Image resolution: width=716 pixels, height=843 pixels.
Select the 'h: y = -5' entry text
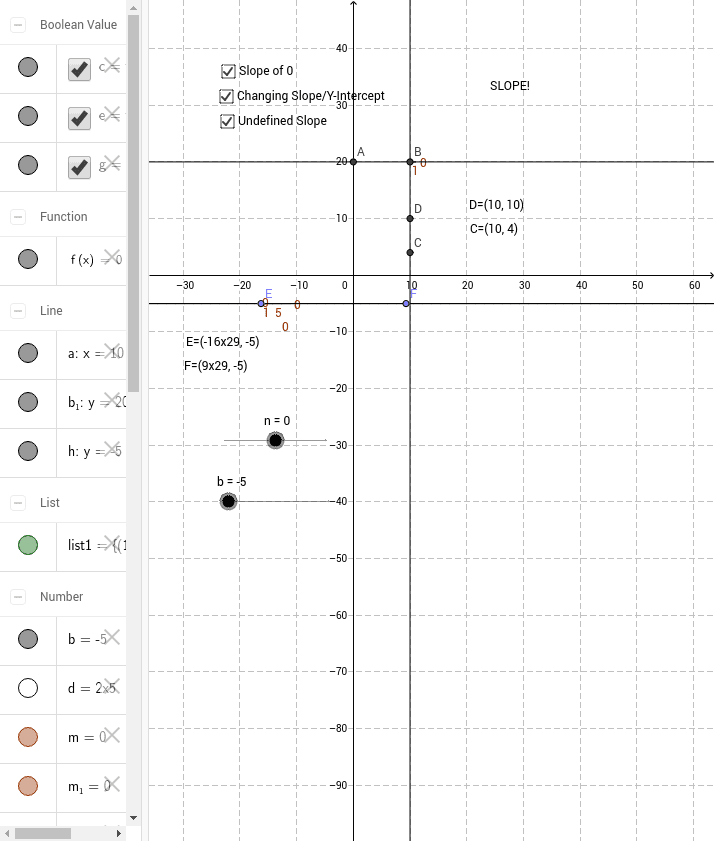[x=95, y=452]
